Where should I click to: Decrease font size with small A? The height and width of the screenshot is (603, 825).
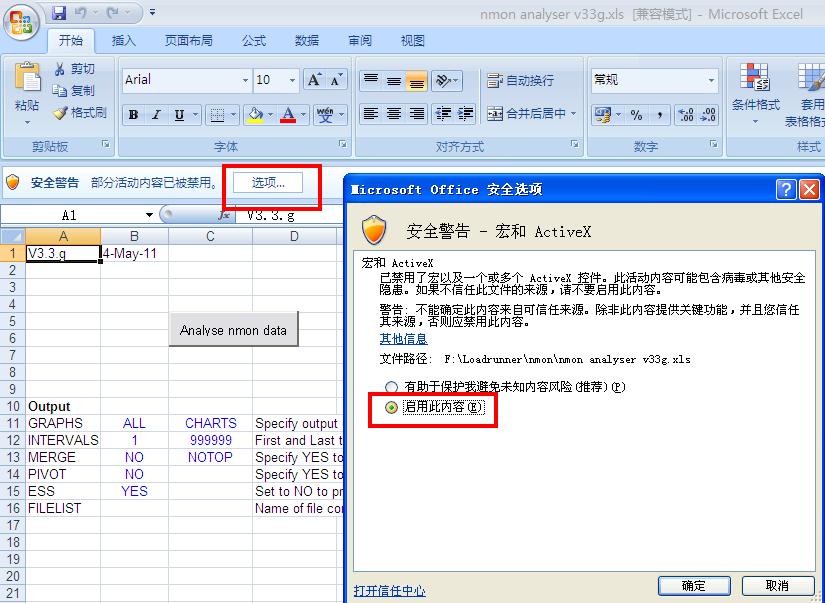336,80
